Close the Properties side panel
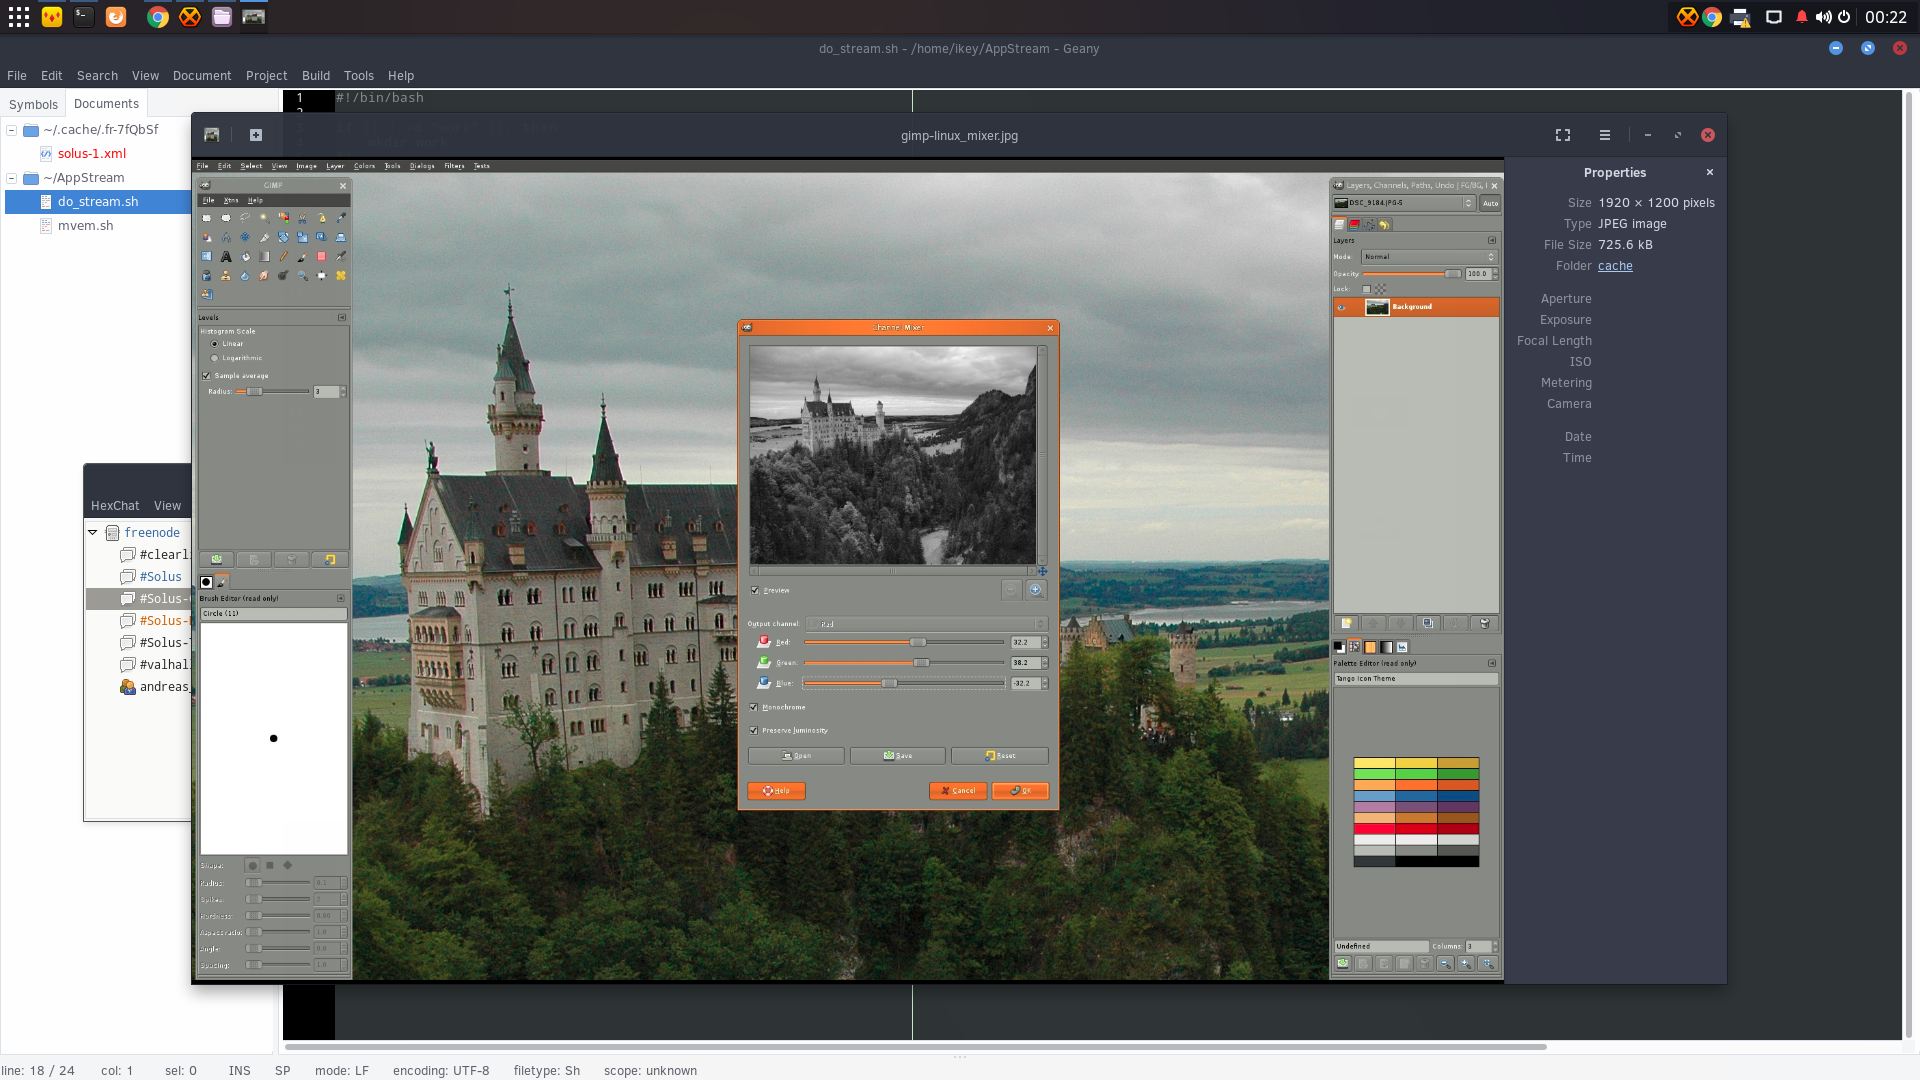Viewport: 1920px width, 1080px height. (x=1710, y=172)
